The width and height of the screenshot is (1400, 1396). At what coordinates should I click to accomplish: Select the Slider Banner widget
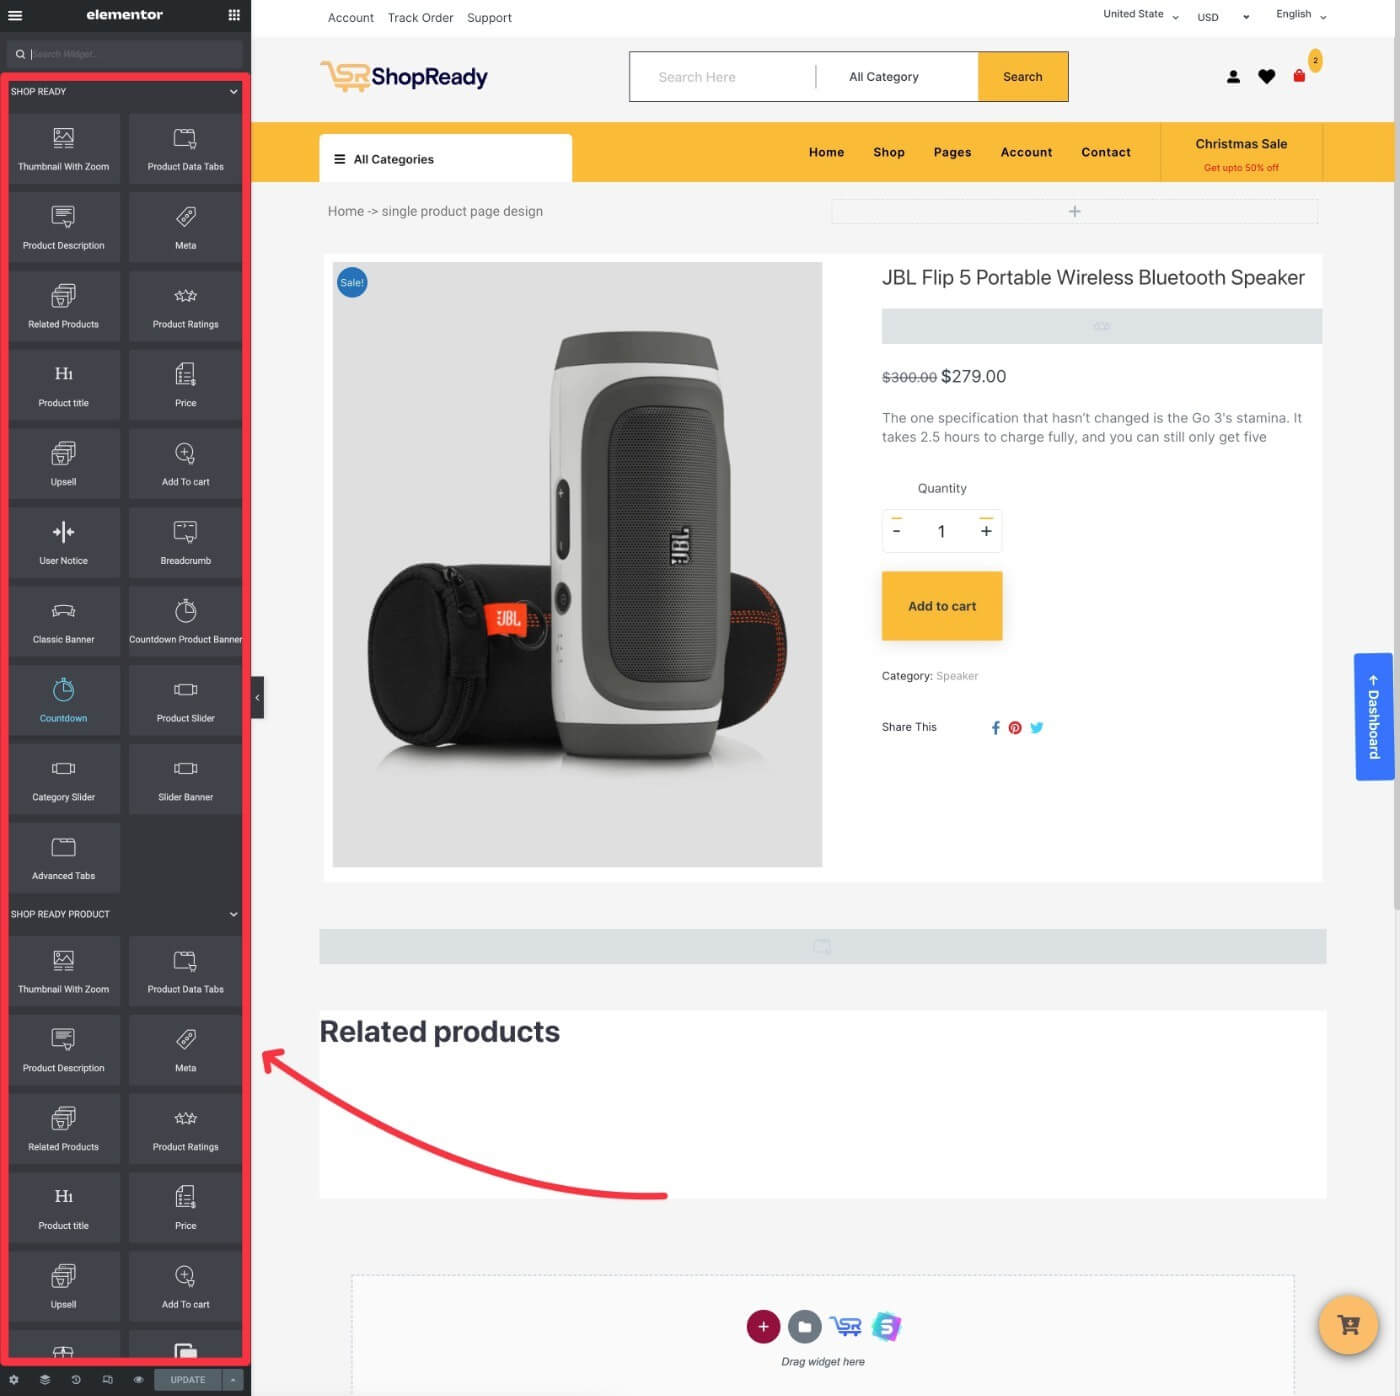click(x=186, y=779)
